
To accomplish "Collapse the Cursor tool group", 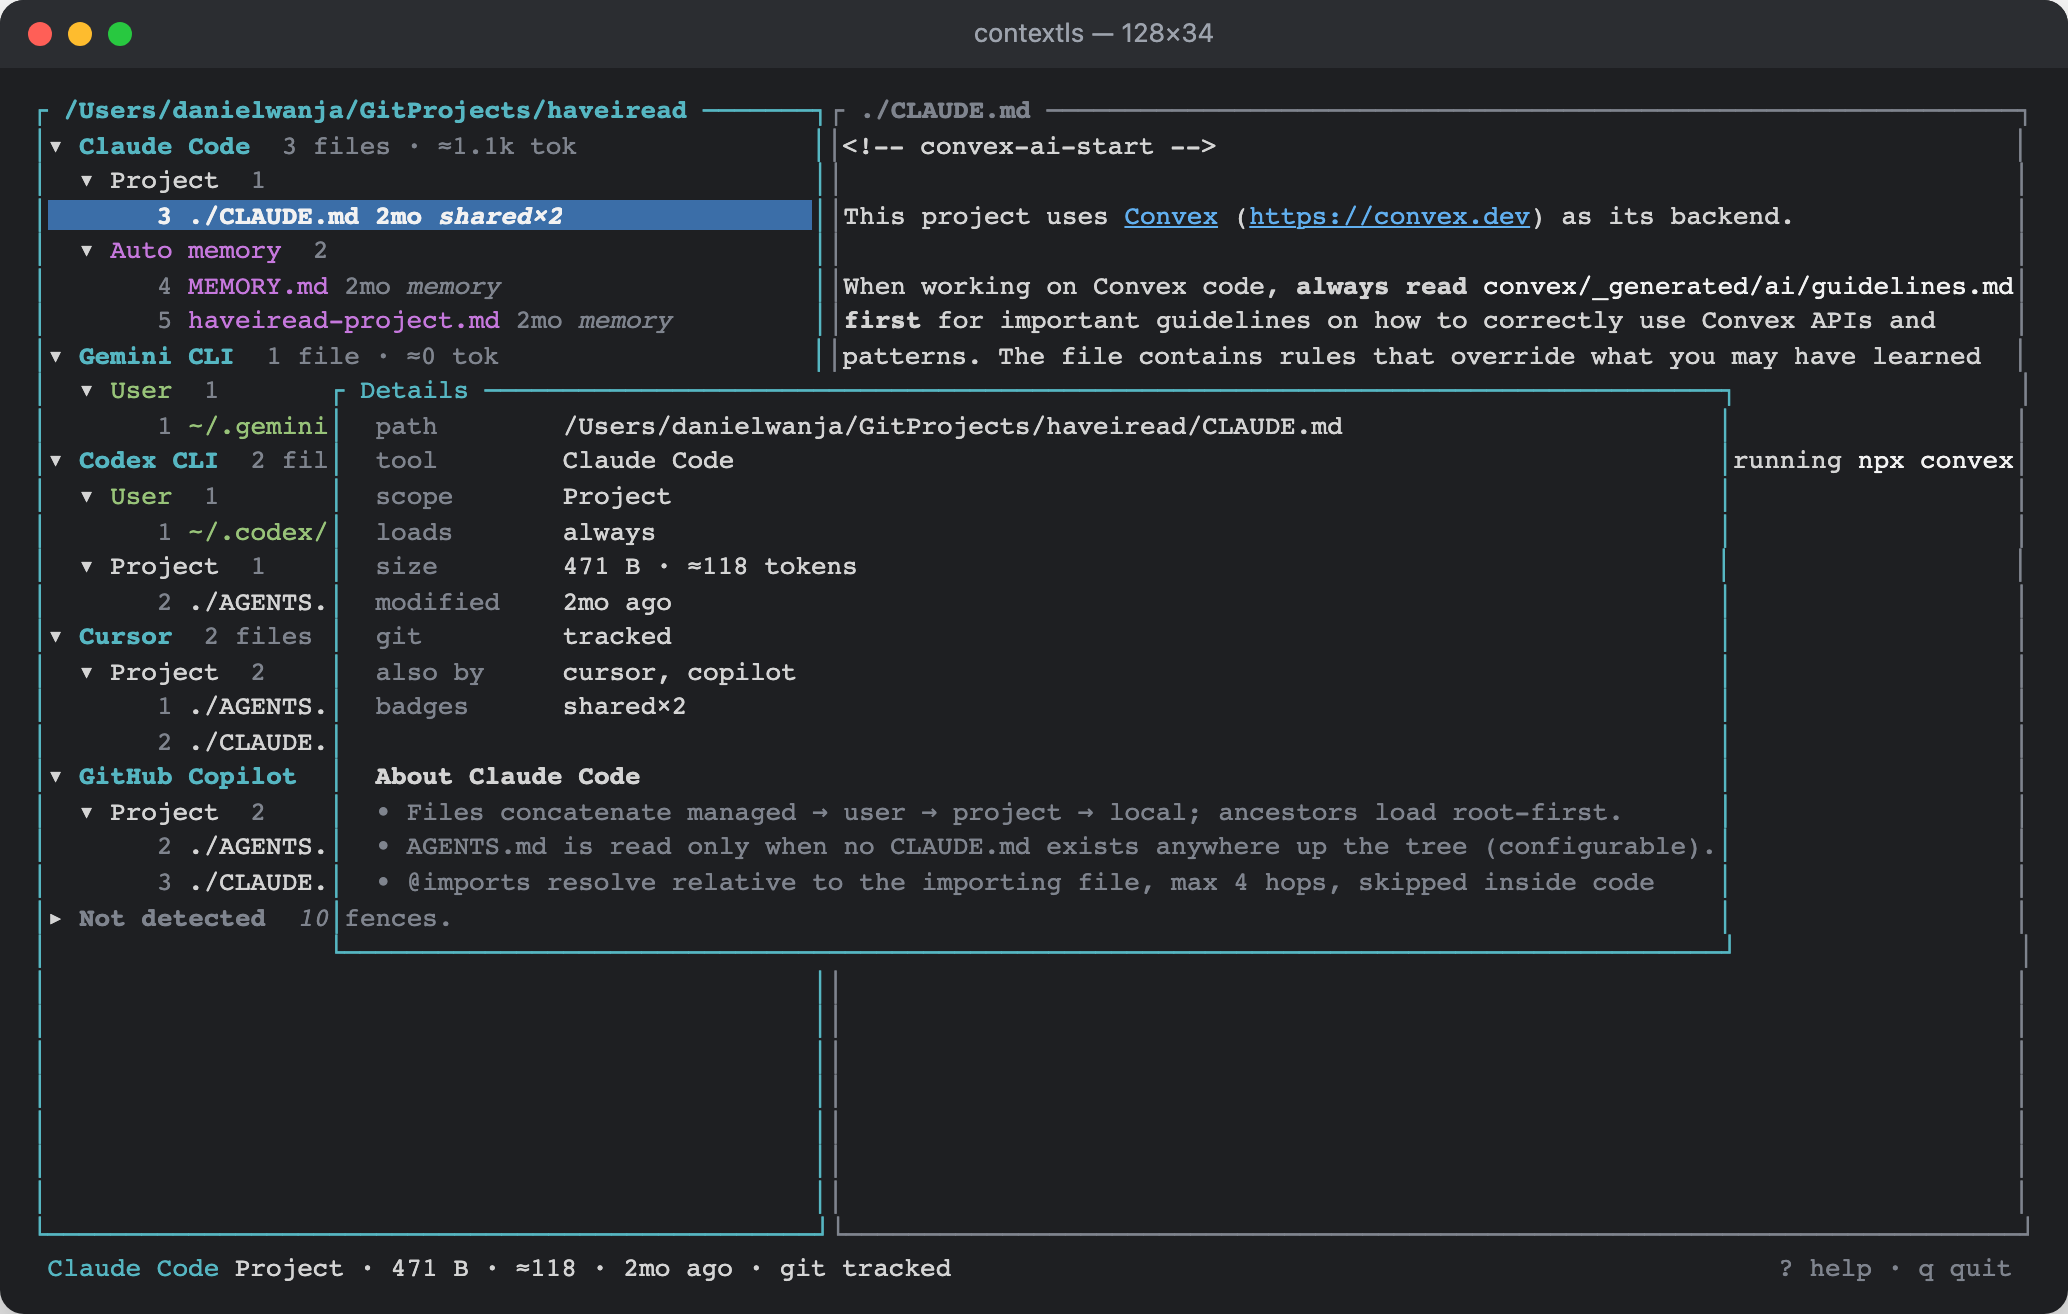I will 56,637.
